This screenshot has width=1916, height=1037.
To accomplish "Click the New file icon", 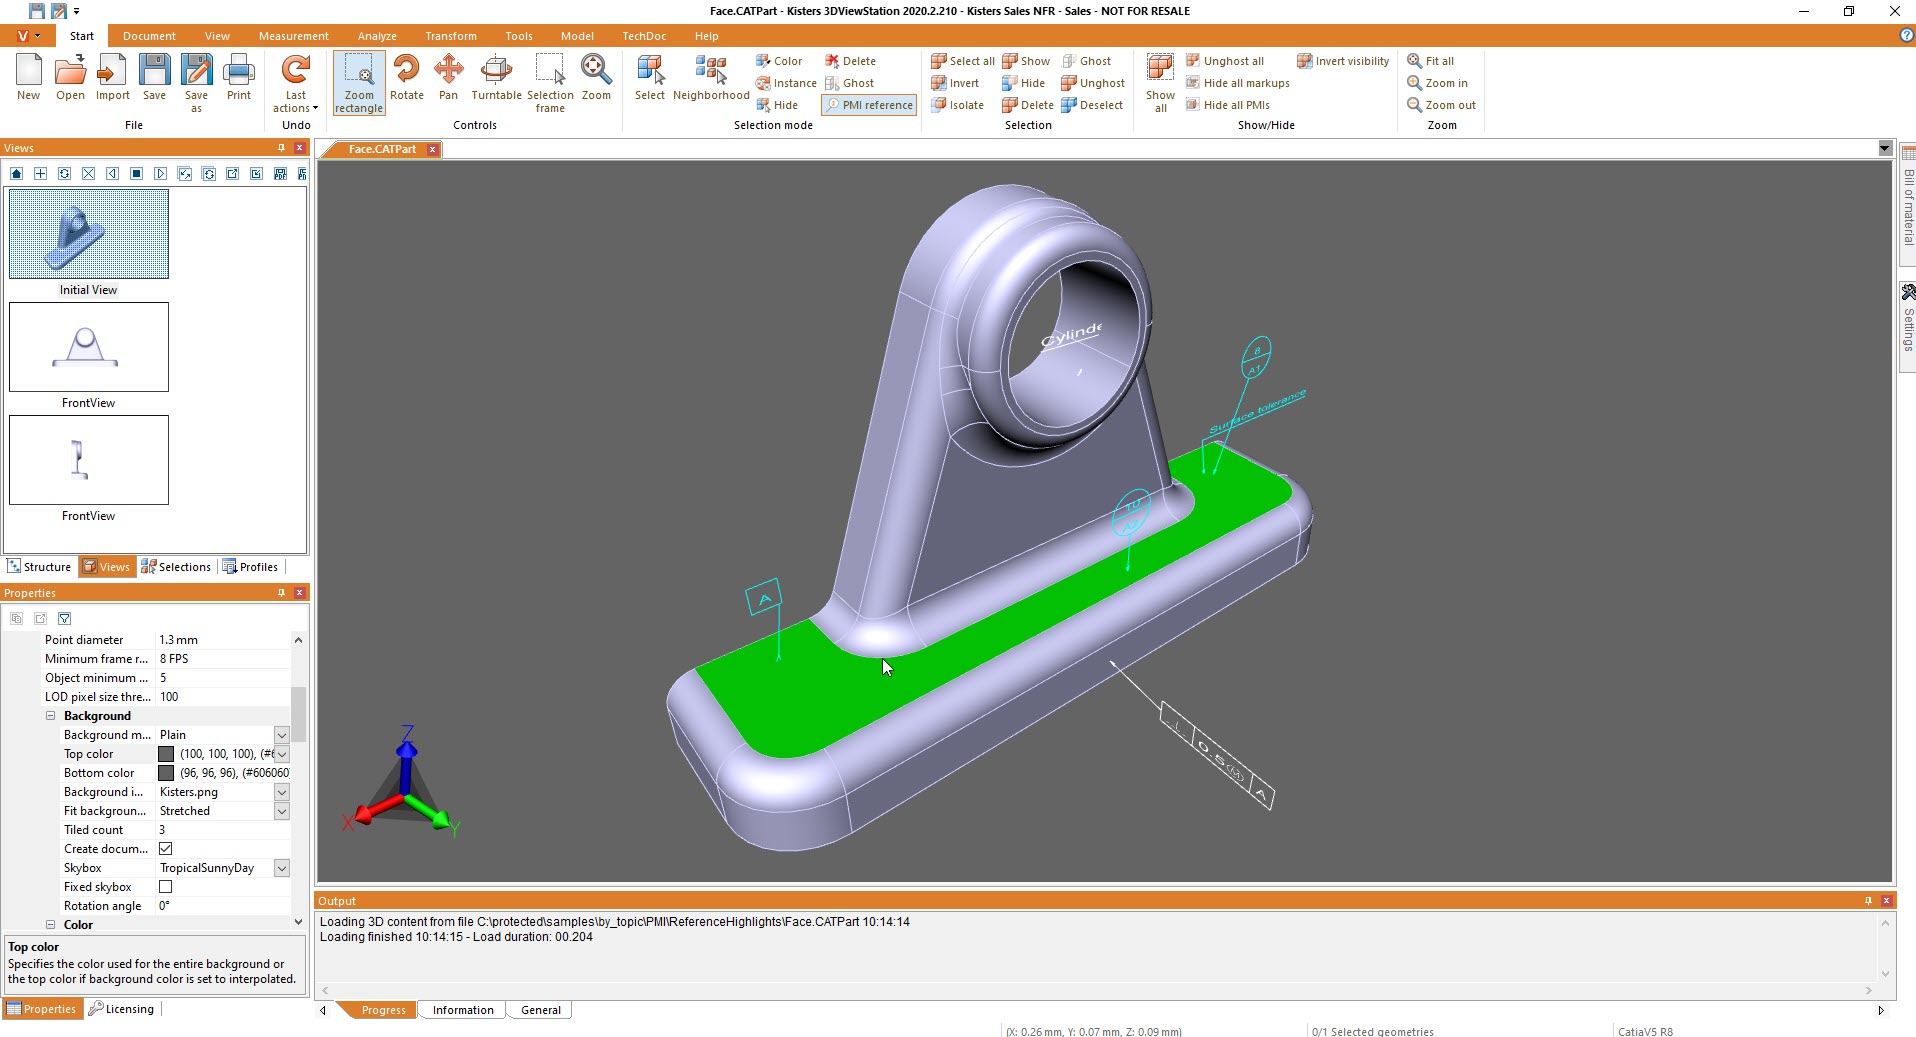I will 28,77.
